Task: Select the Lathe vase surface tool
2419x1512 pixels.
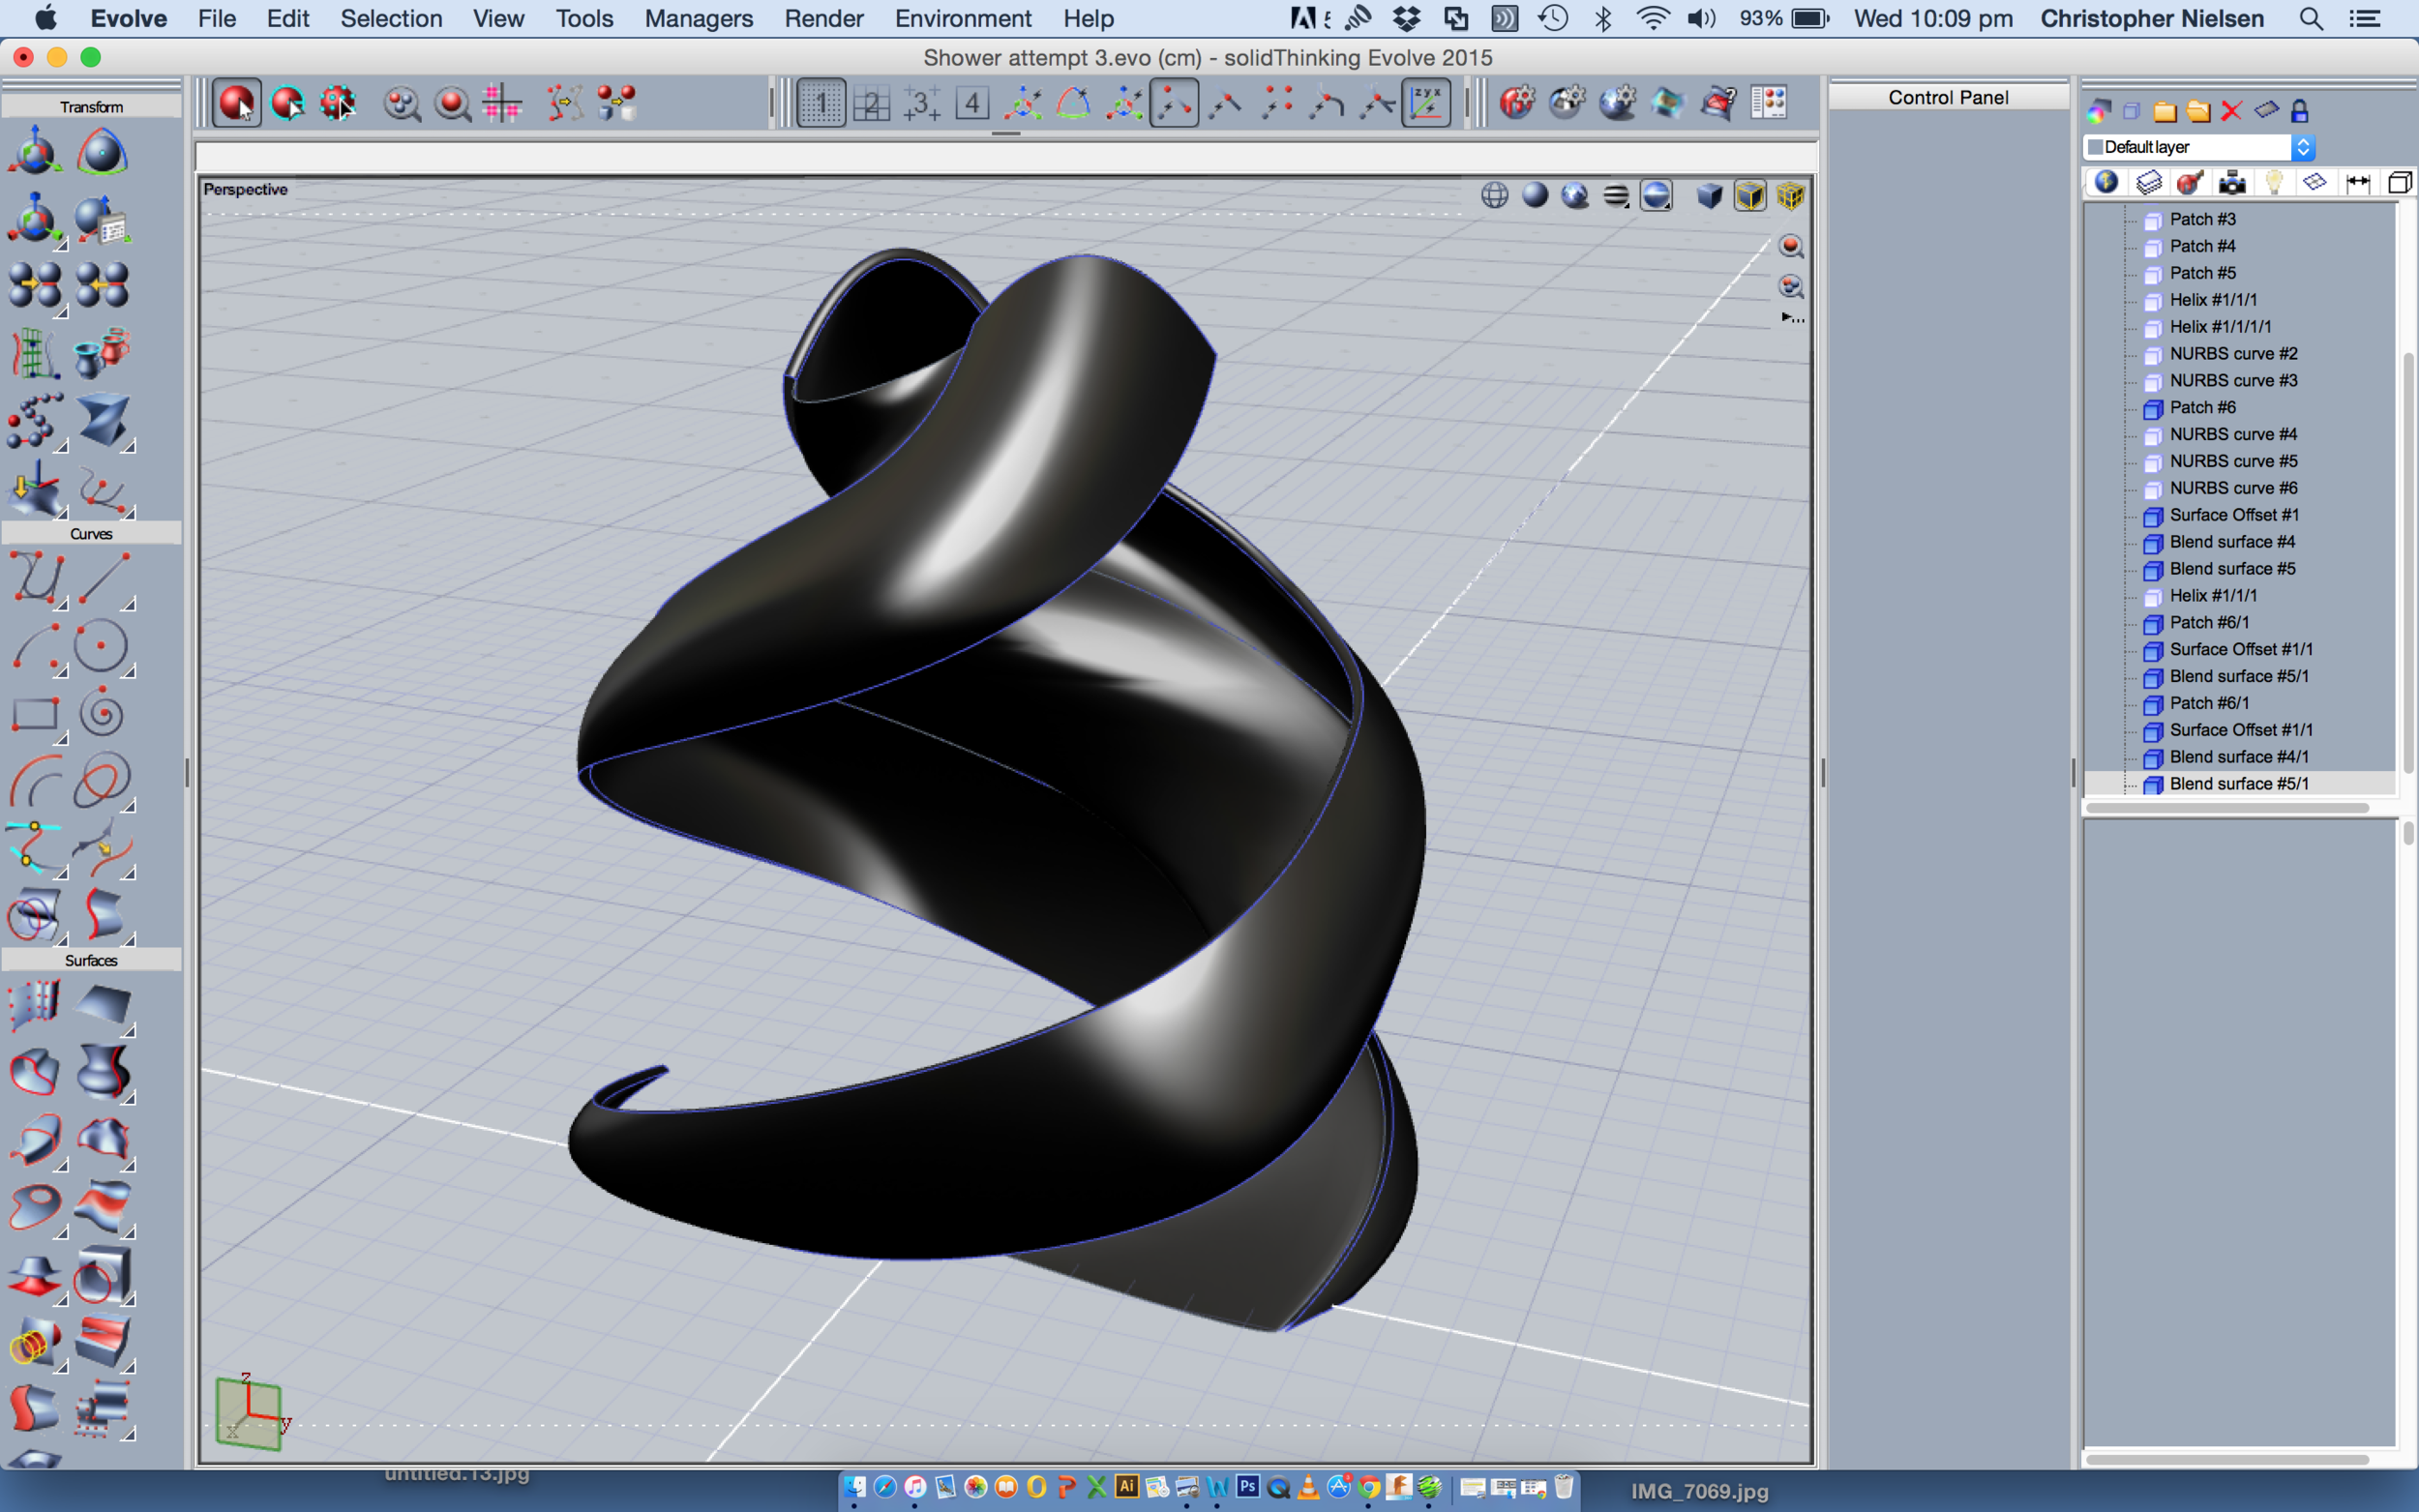Action: tap(103, 1072)
